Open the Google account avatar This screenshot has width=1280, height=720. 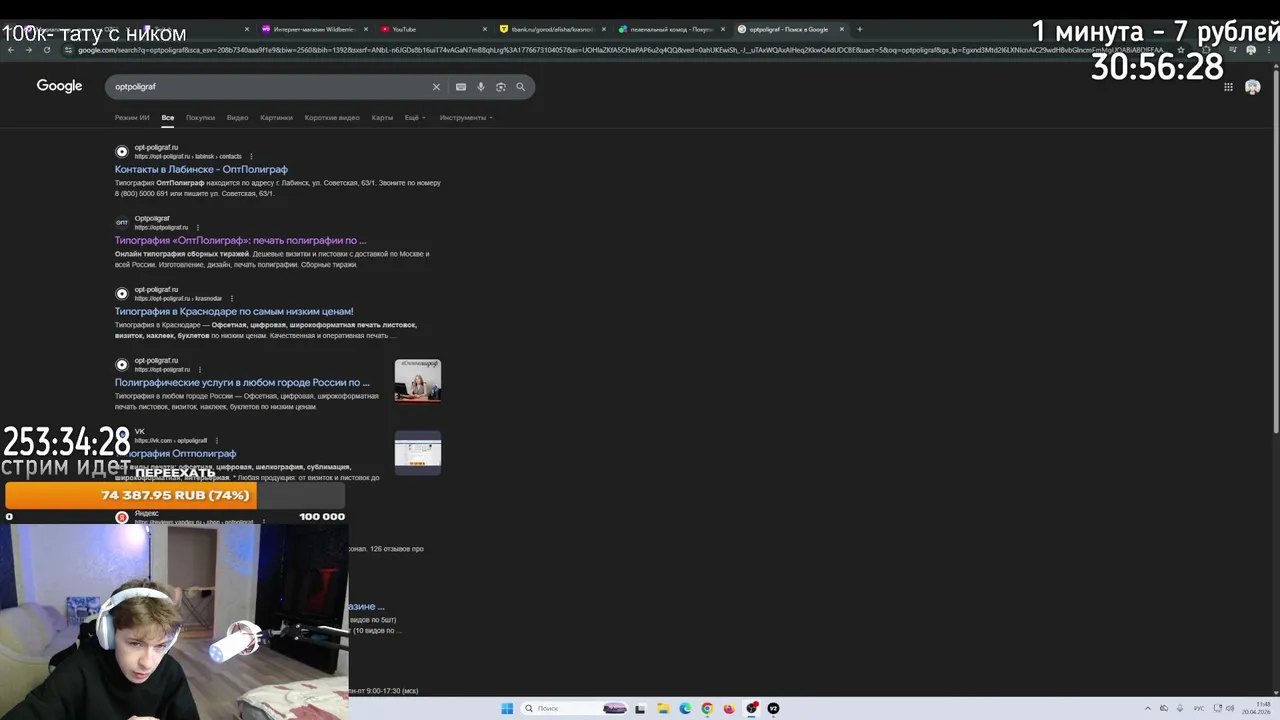1252,87
